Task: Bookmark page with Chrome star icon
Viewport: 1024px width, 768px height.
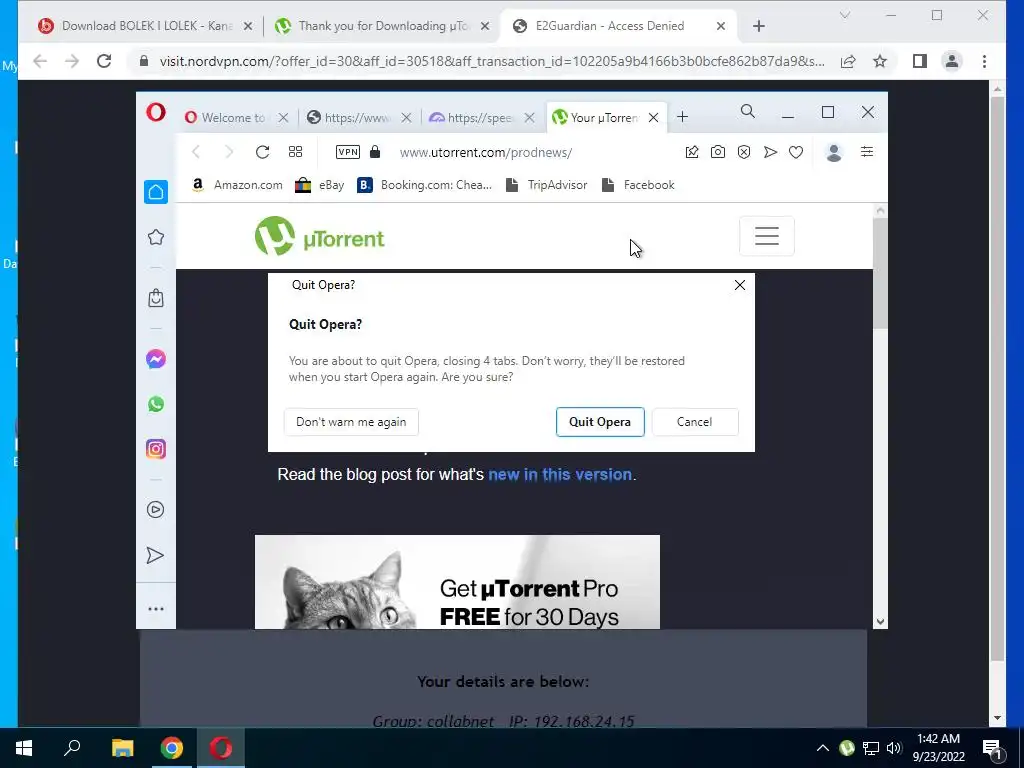Action: [880, 61]
